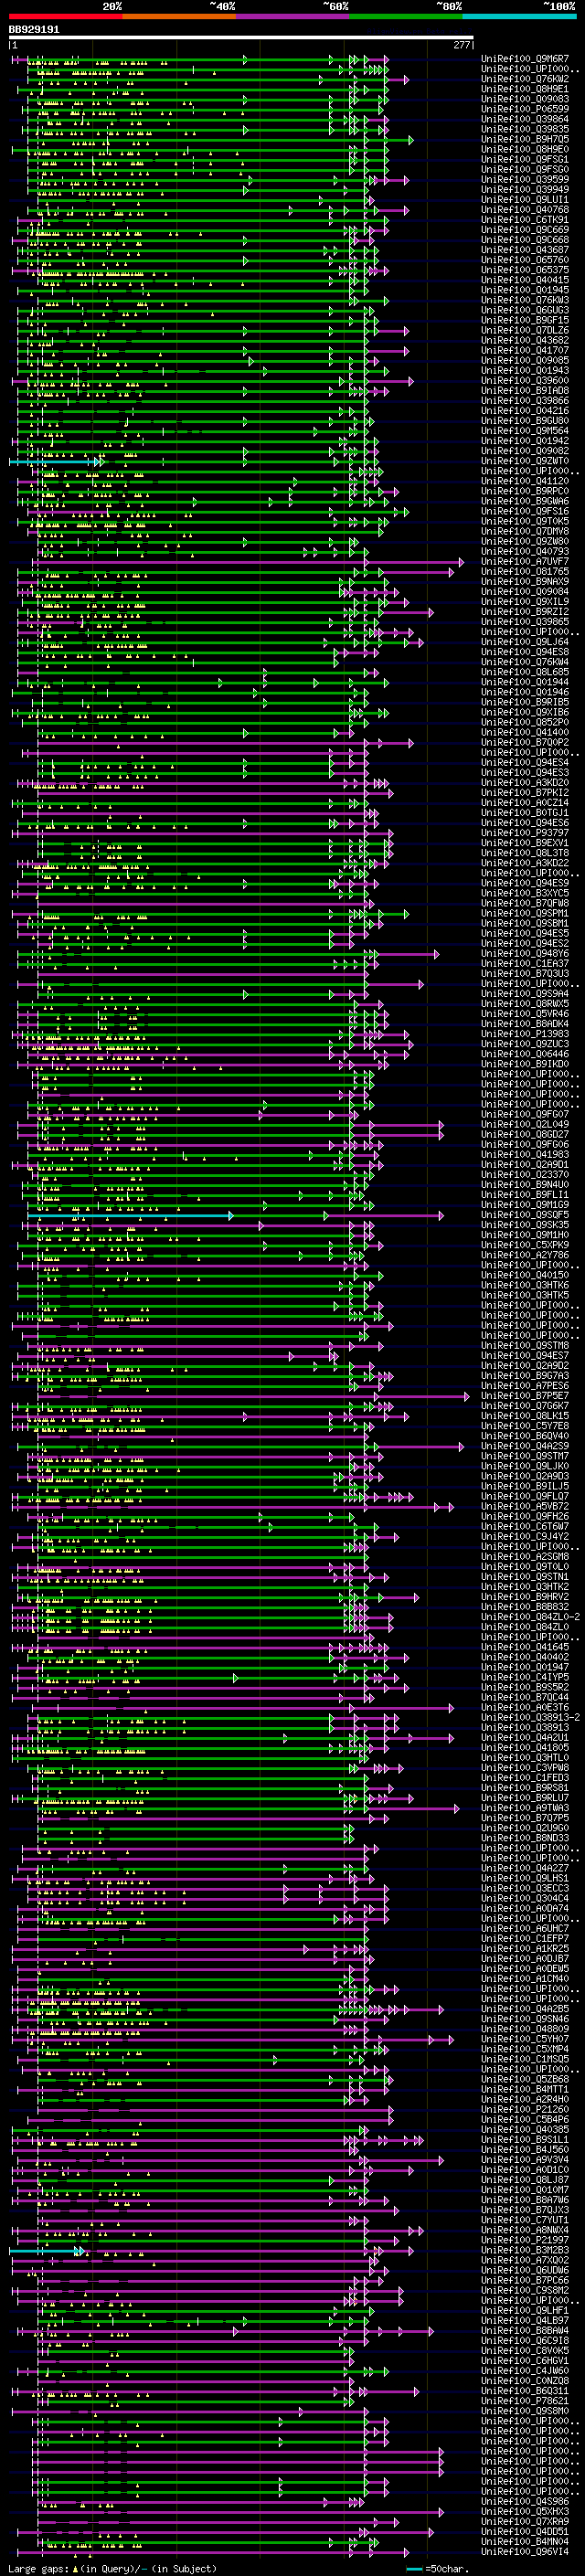Image resolution: width=585 pixels, height=2576 pixels.
Task: Select the UniRef100_Q39599 label
Action: [525, 180]
